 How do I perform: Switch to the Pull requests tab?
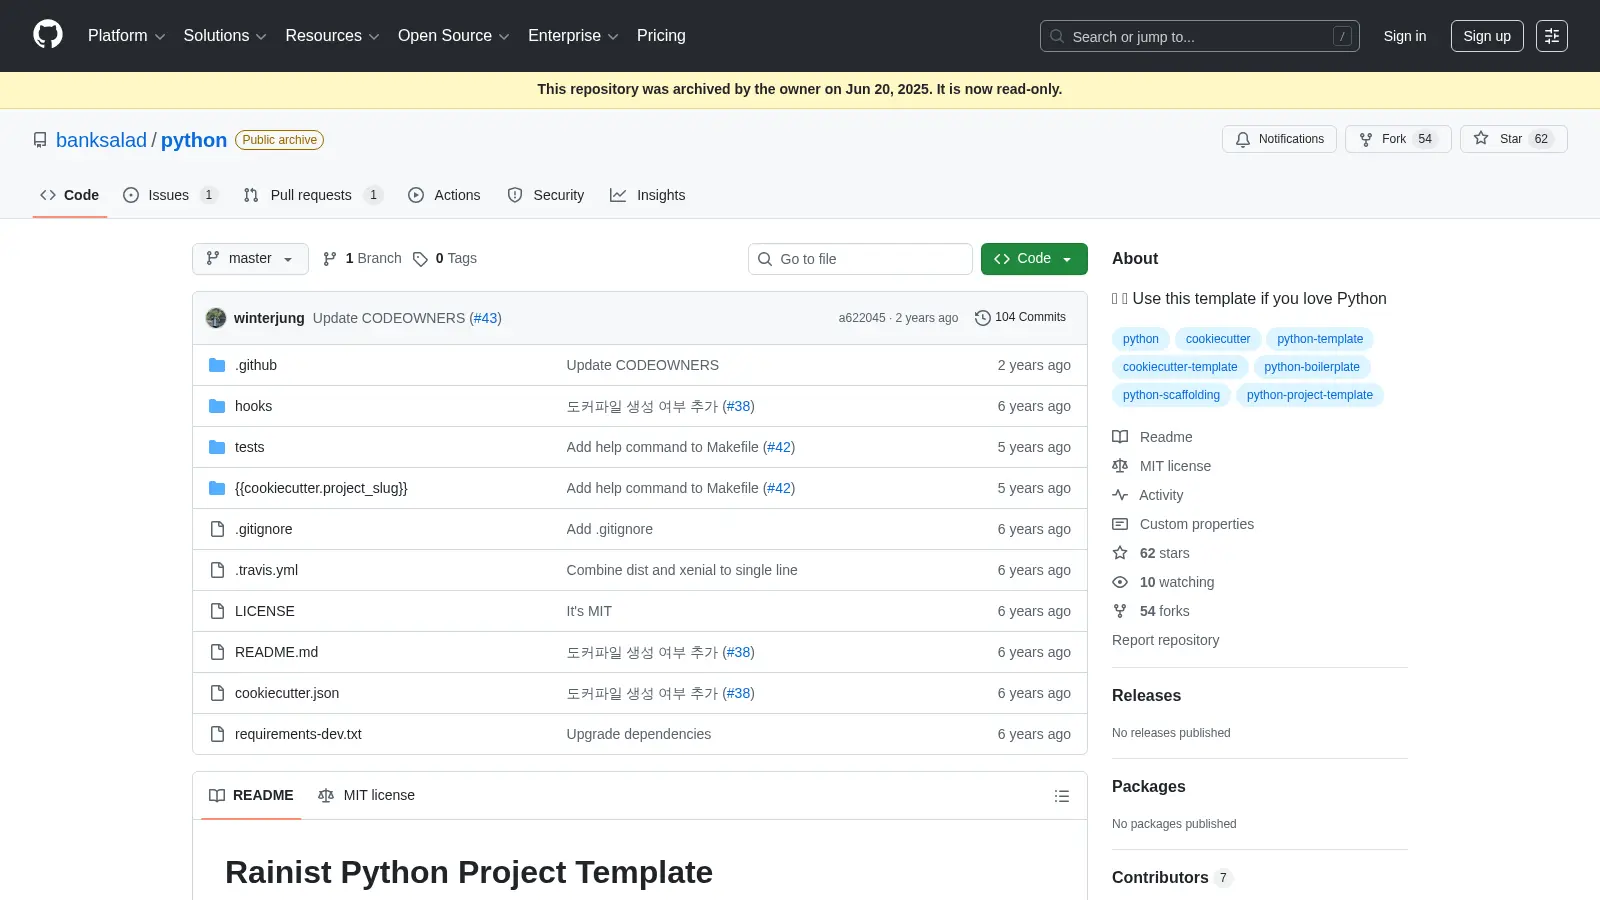coord(313,195)
